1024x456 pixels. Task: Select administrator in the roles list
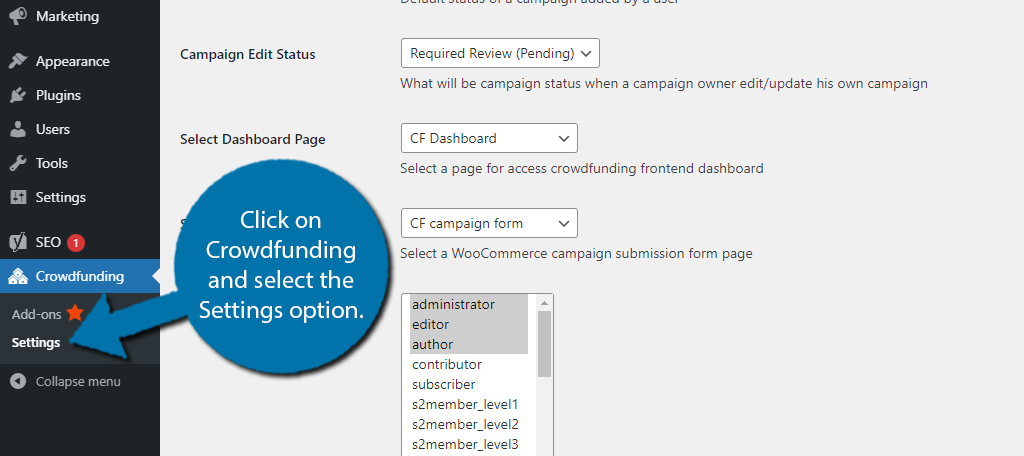[x=469, y=304]
